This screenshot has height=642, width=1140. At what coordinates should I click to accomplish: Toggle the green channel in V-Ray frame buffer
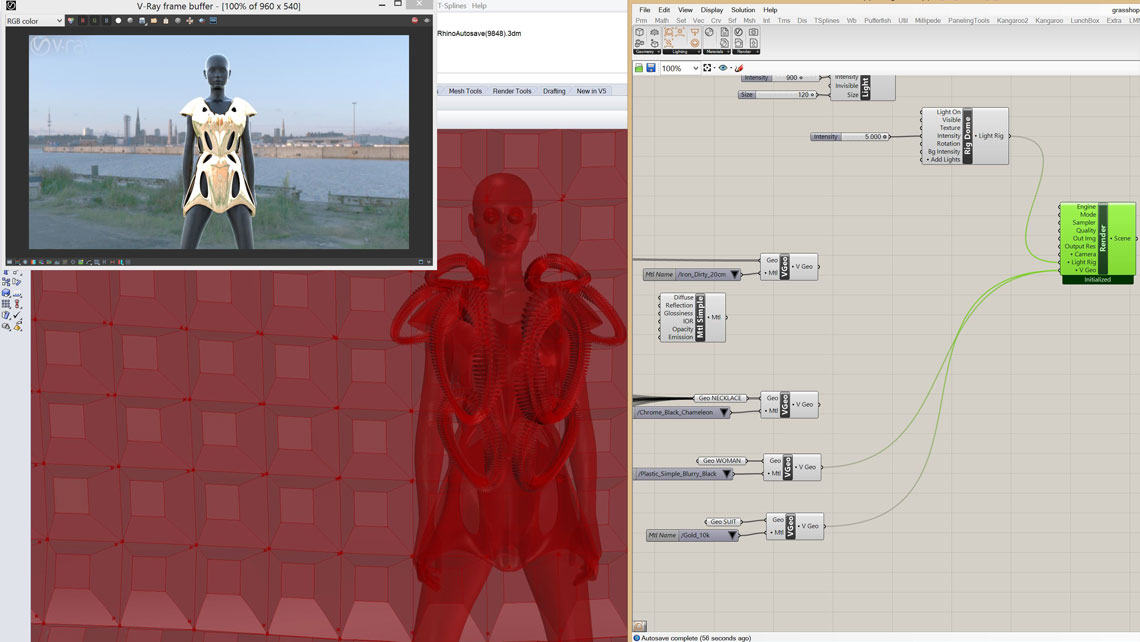95,20
